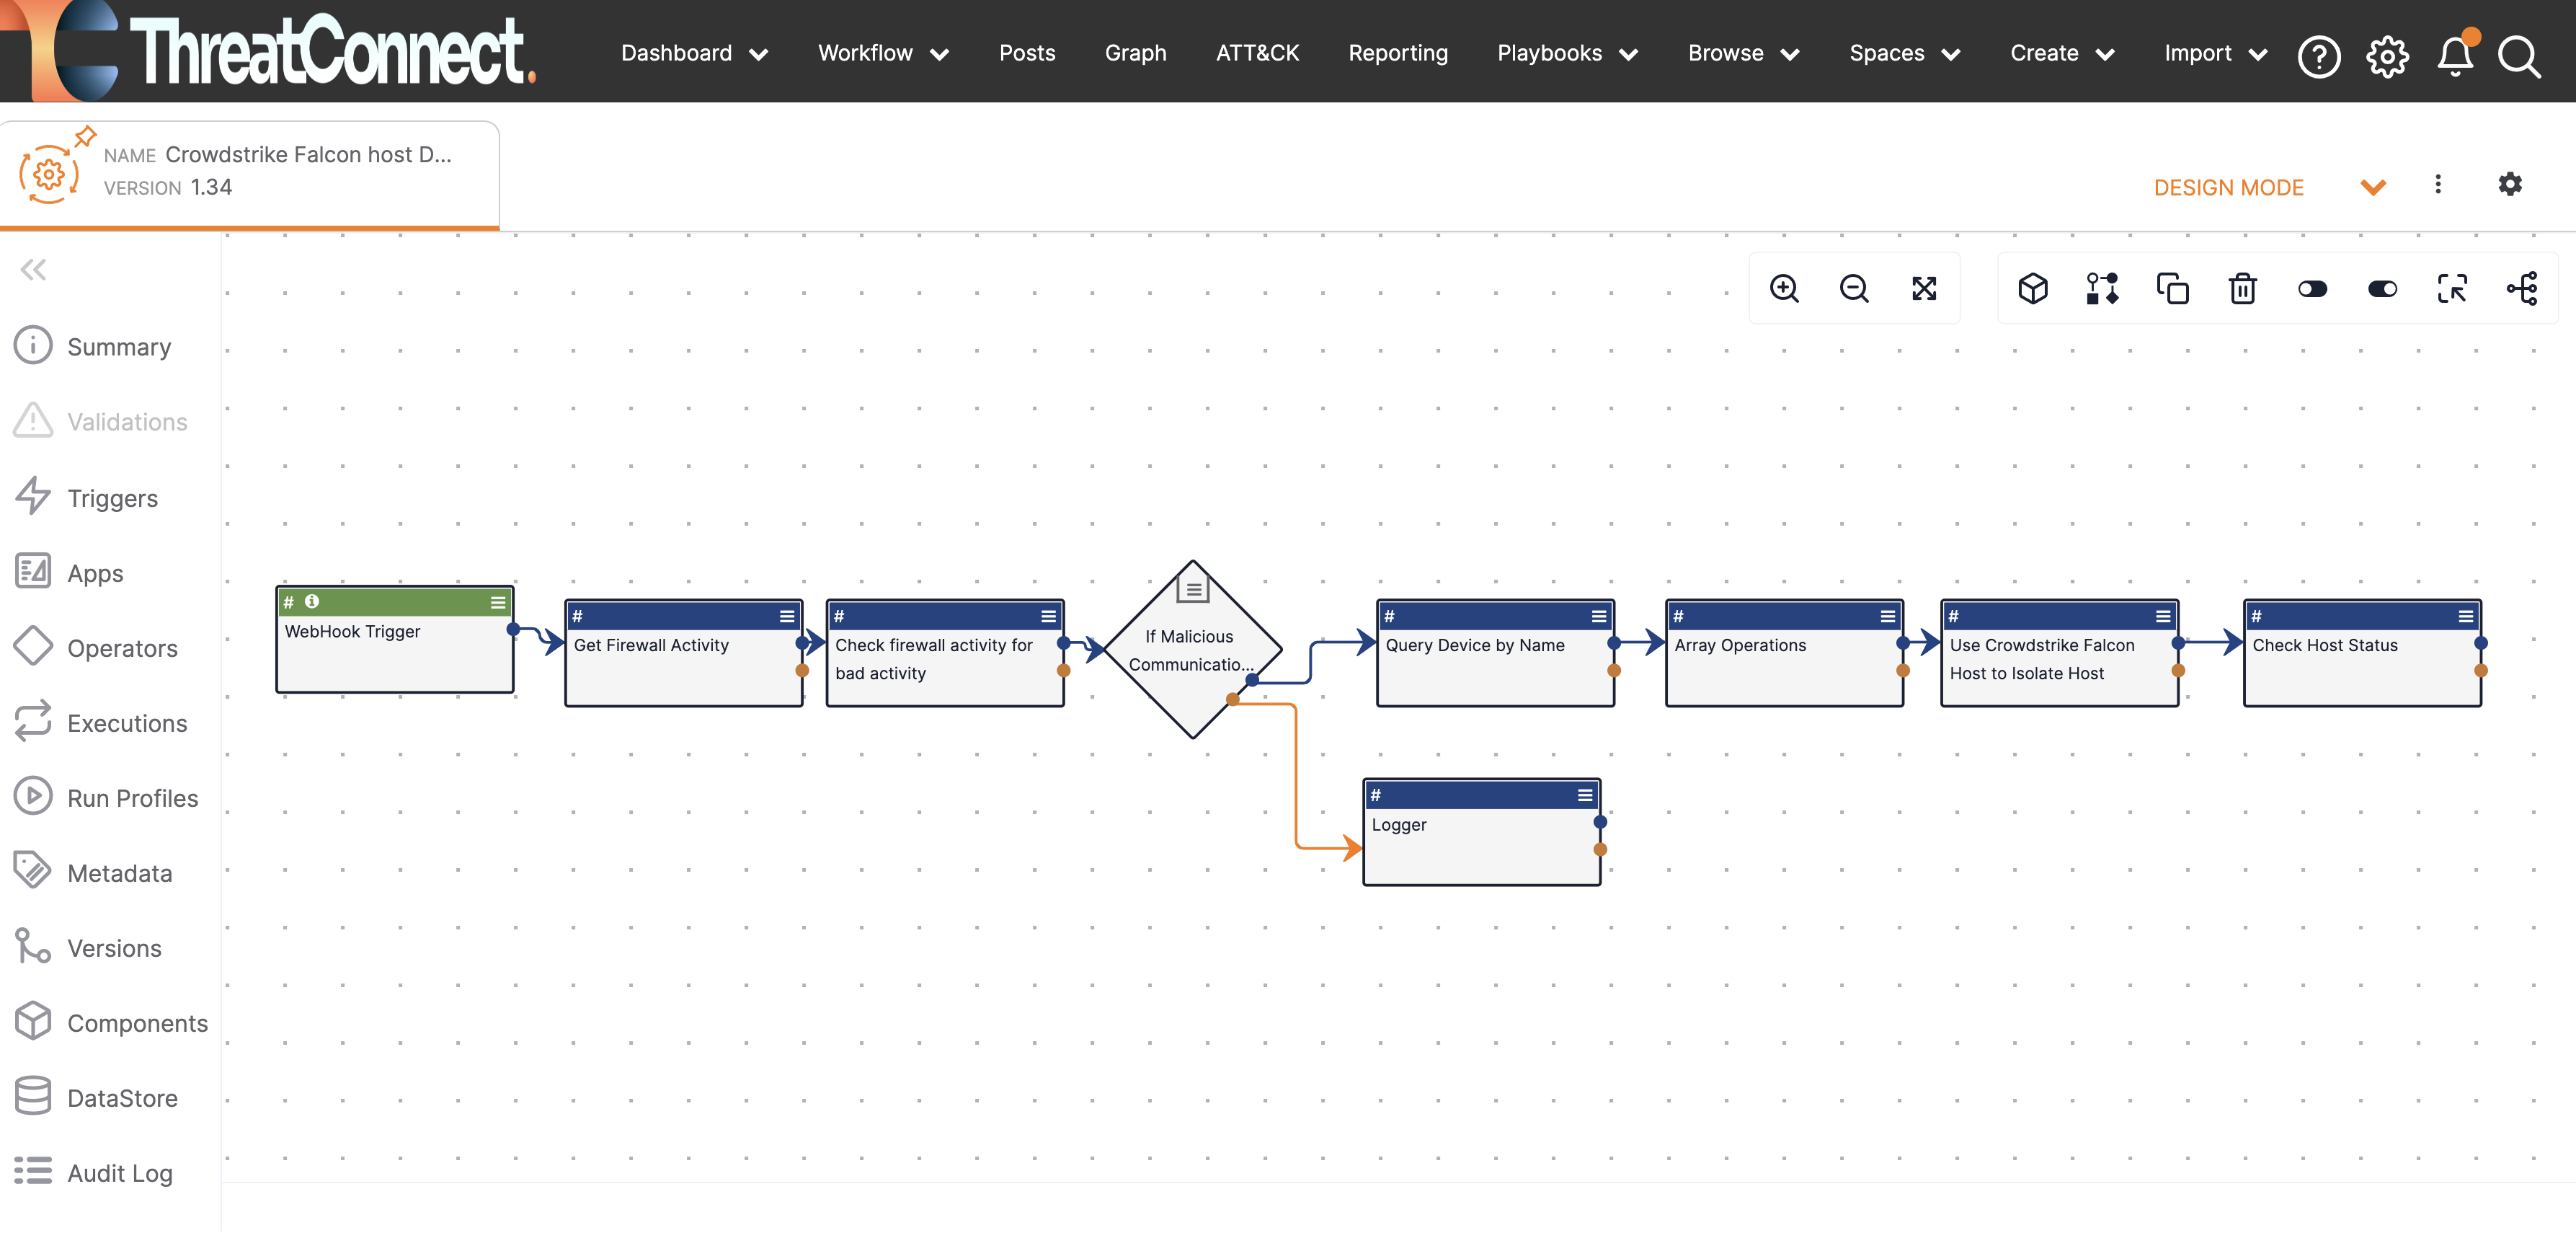Click the zoom out magnifier icon
The width and height of the screenshot is (2576, 1233).
(1855, 288)
